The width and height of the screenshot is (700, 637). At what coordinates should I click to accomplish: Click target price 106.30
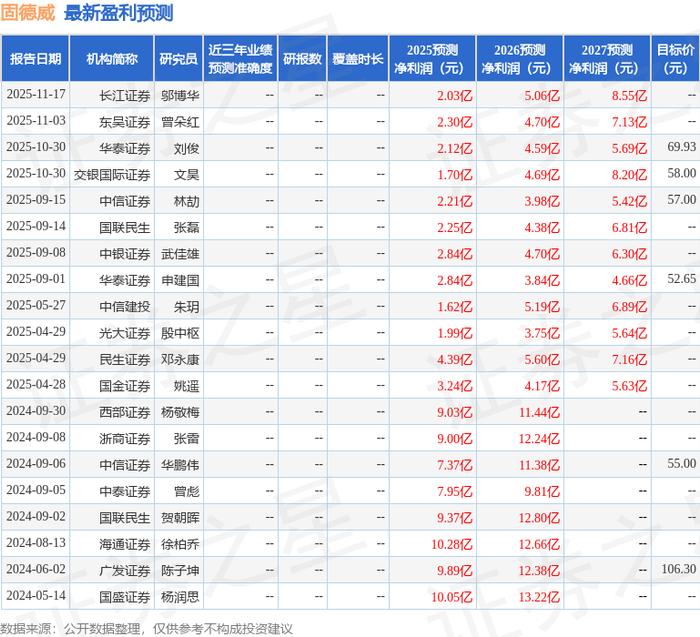679,569
